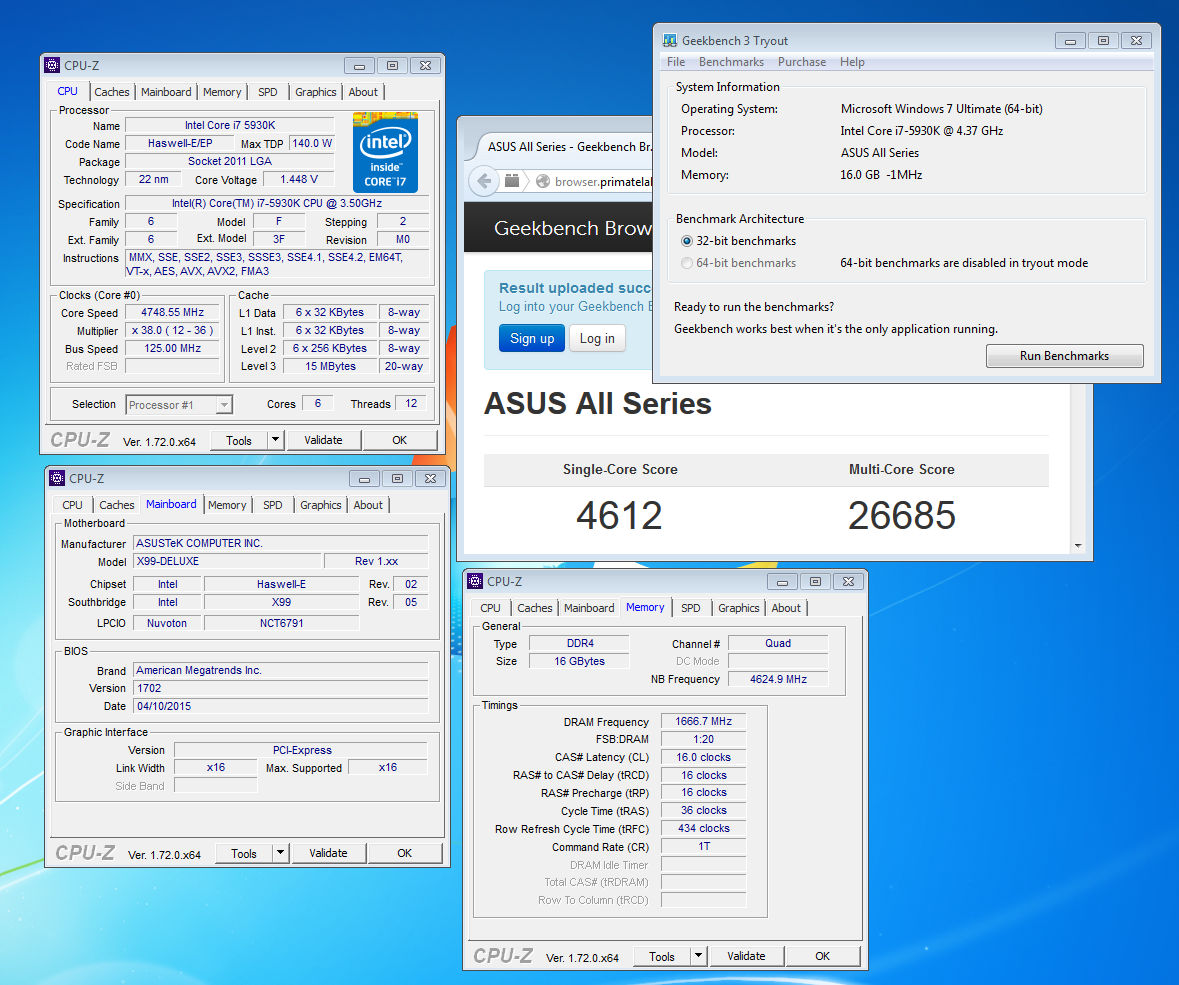Click OK button in Mainboard CPU-Z window
This screenshot has width=1179, height=985.
coord(405,853)
